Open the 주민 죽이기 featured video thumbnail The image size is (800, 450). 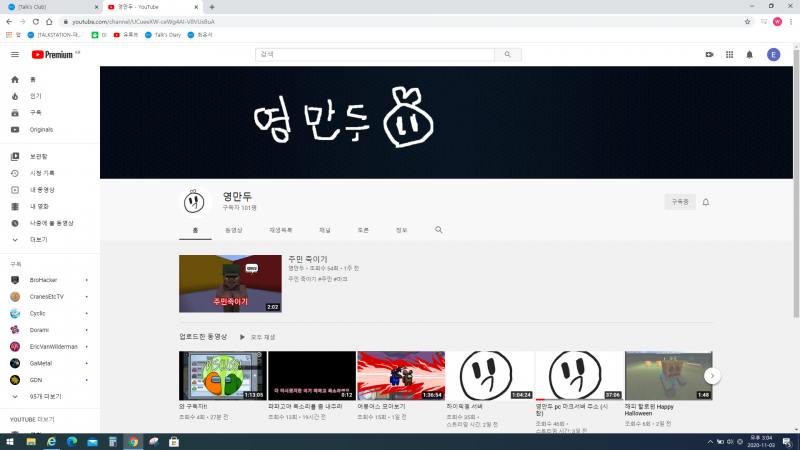tap(230, 284)
